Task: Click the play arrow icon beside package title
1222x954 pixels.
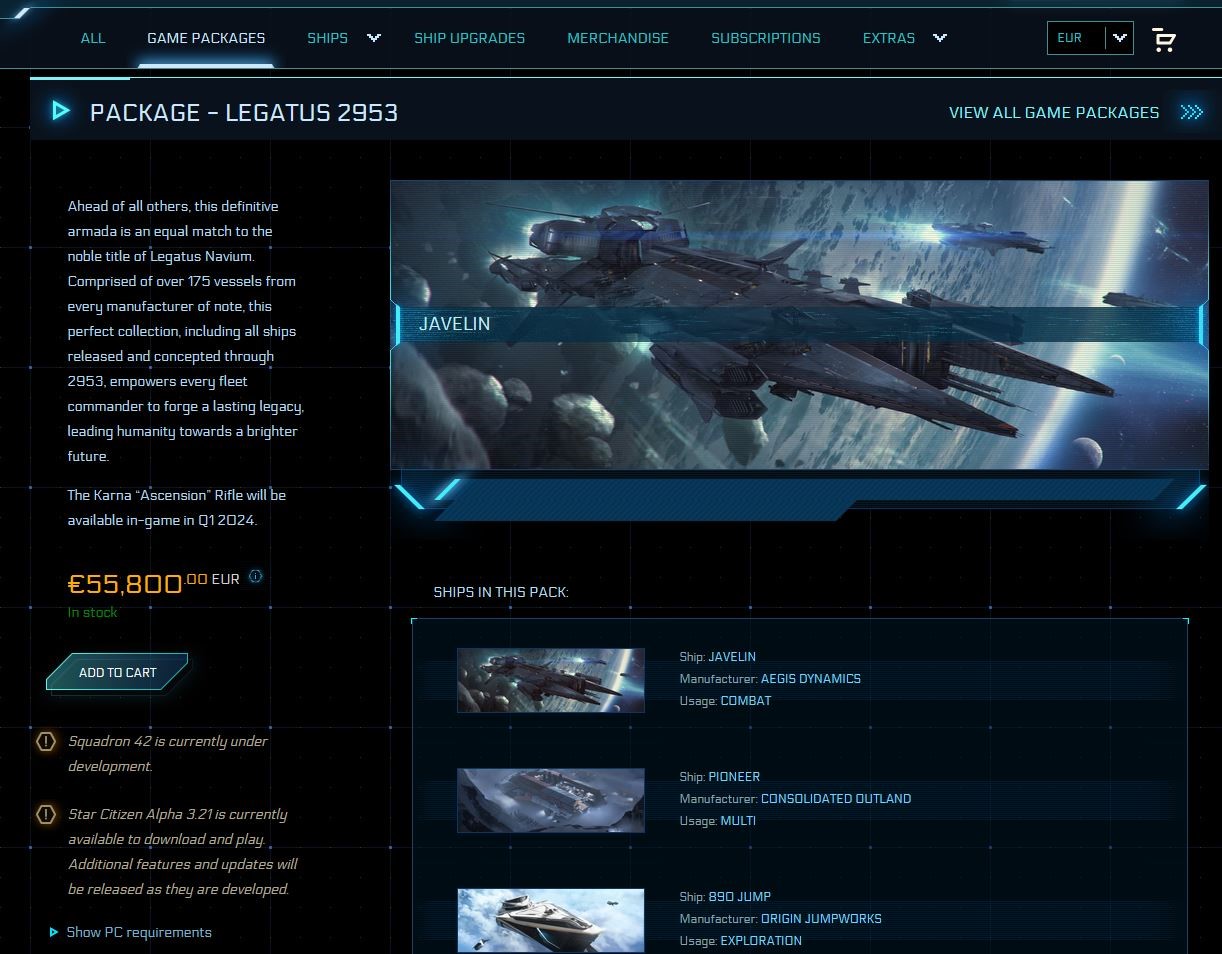Action: [x=61, y=111]
